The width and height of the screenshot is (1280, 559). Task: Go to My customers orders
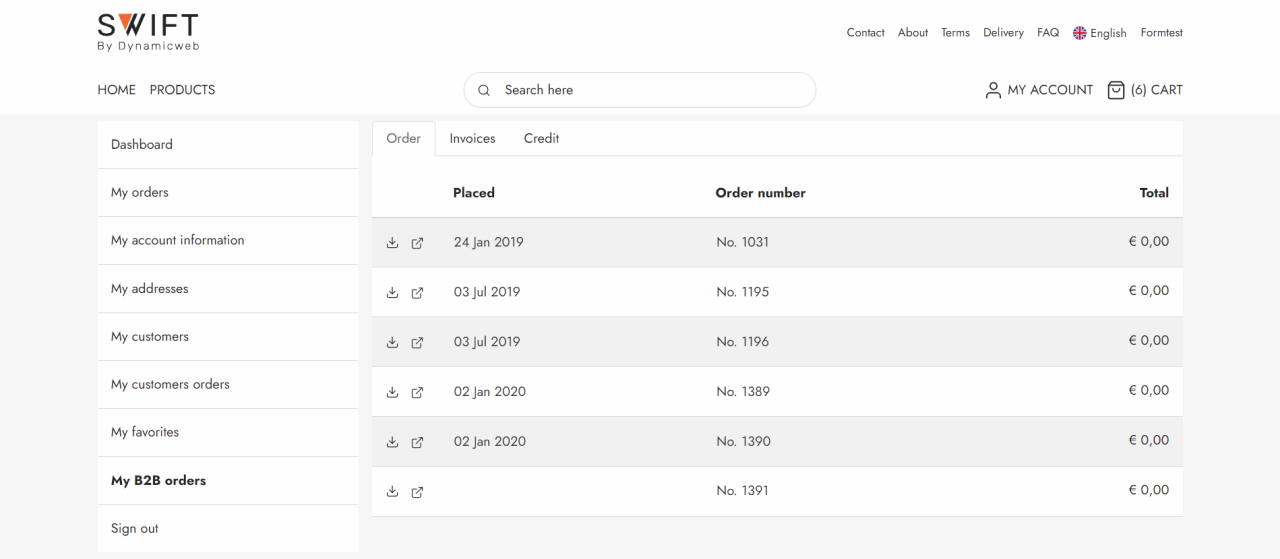pos(170,385)
